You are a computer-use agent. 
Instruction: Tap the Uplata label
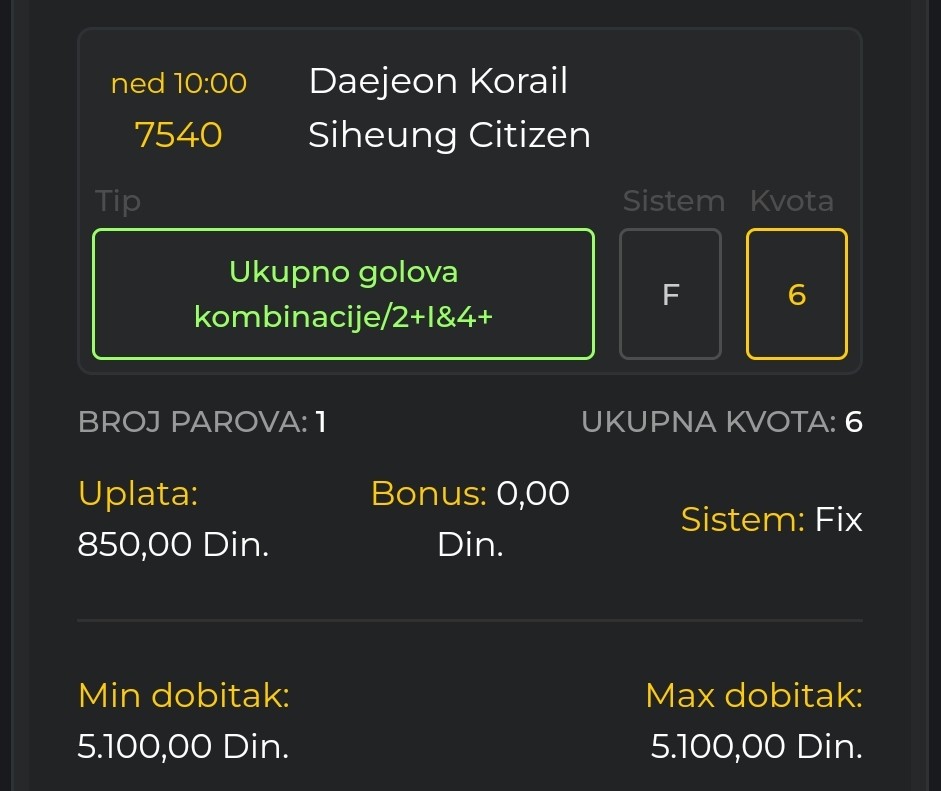point(138,494)
